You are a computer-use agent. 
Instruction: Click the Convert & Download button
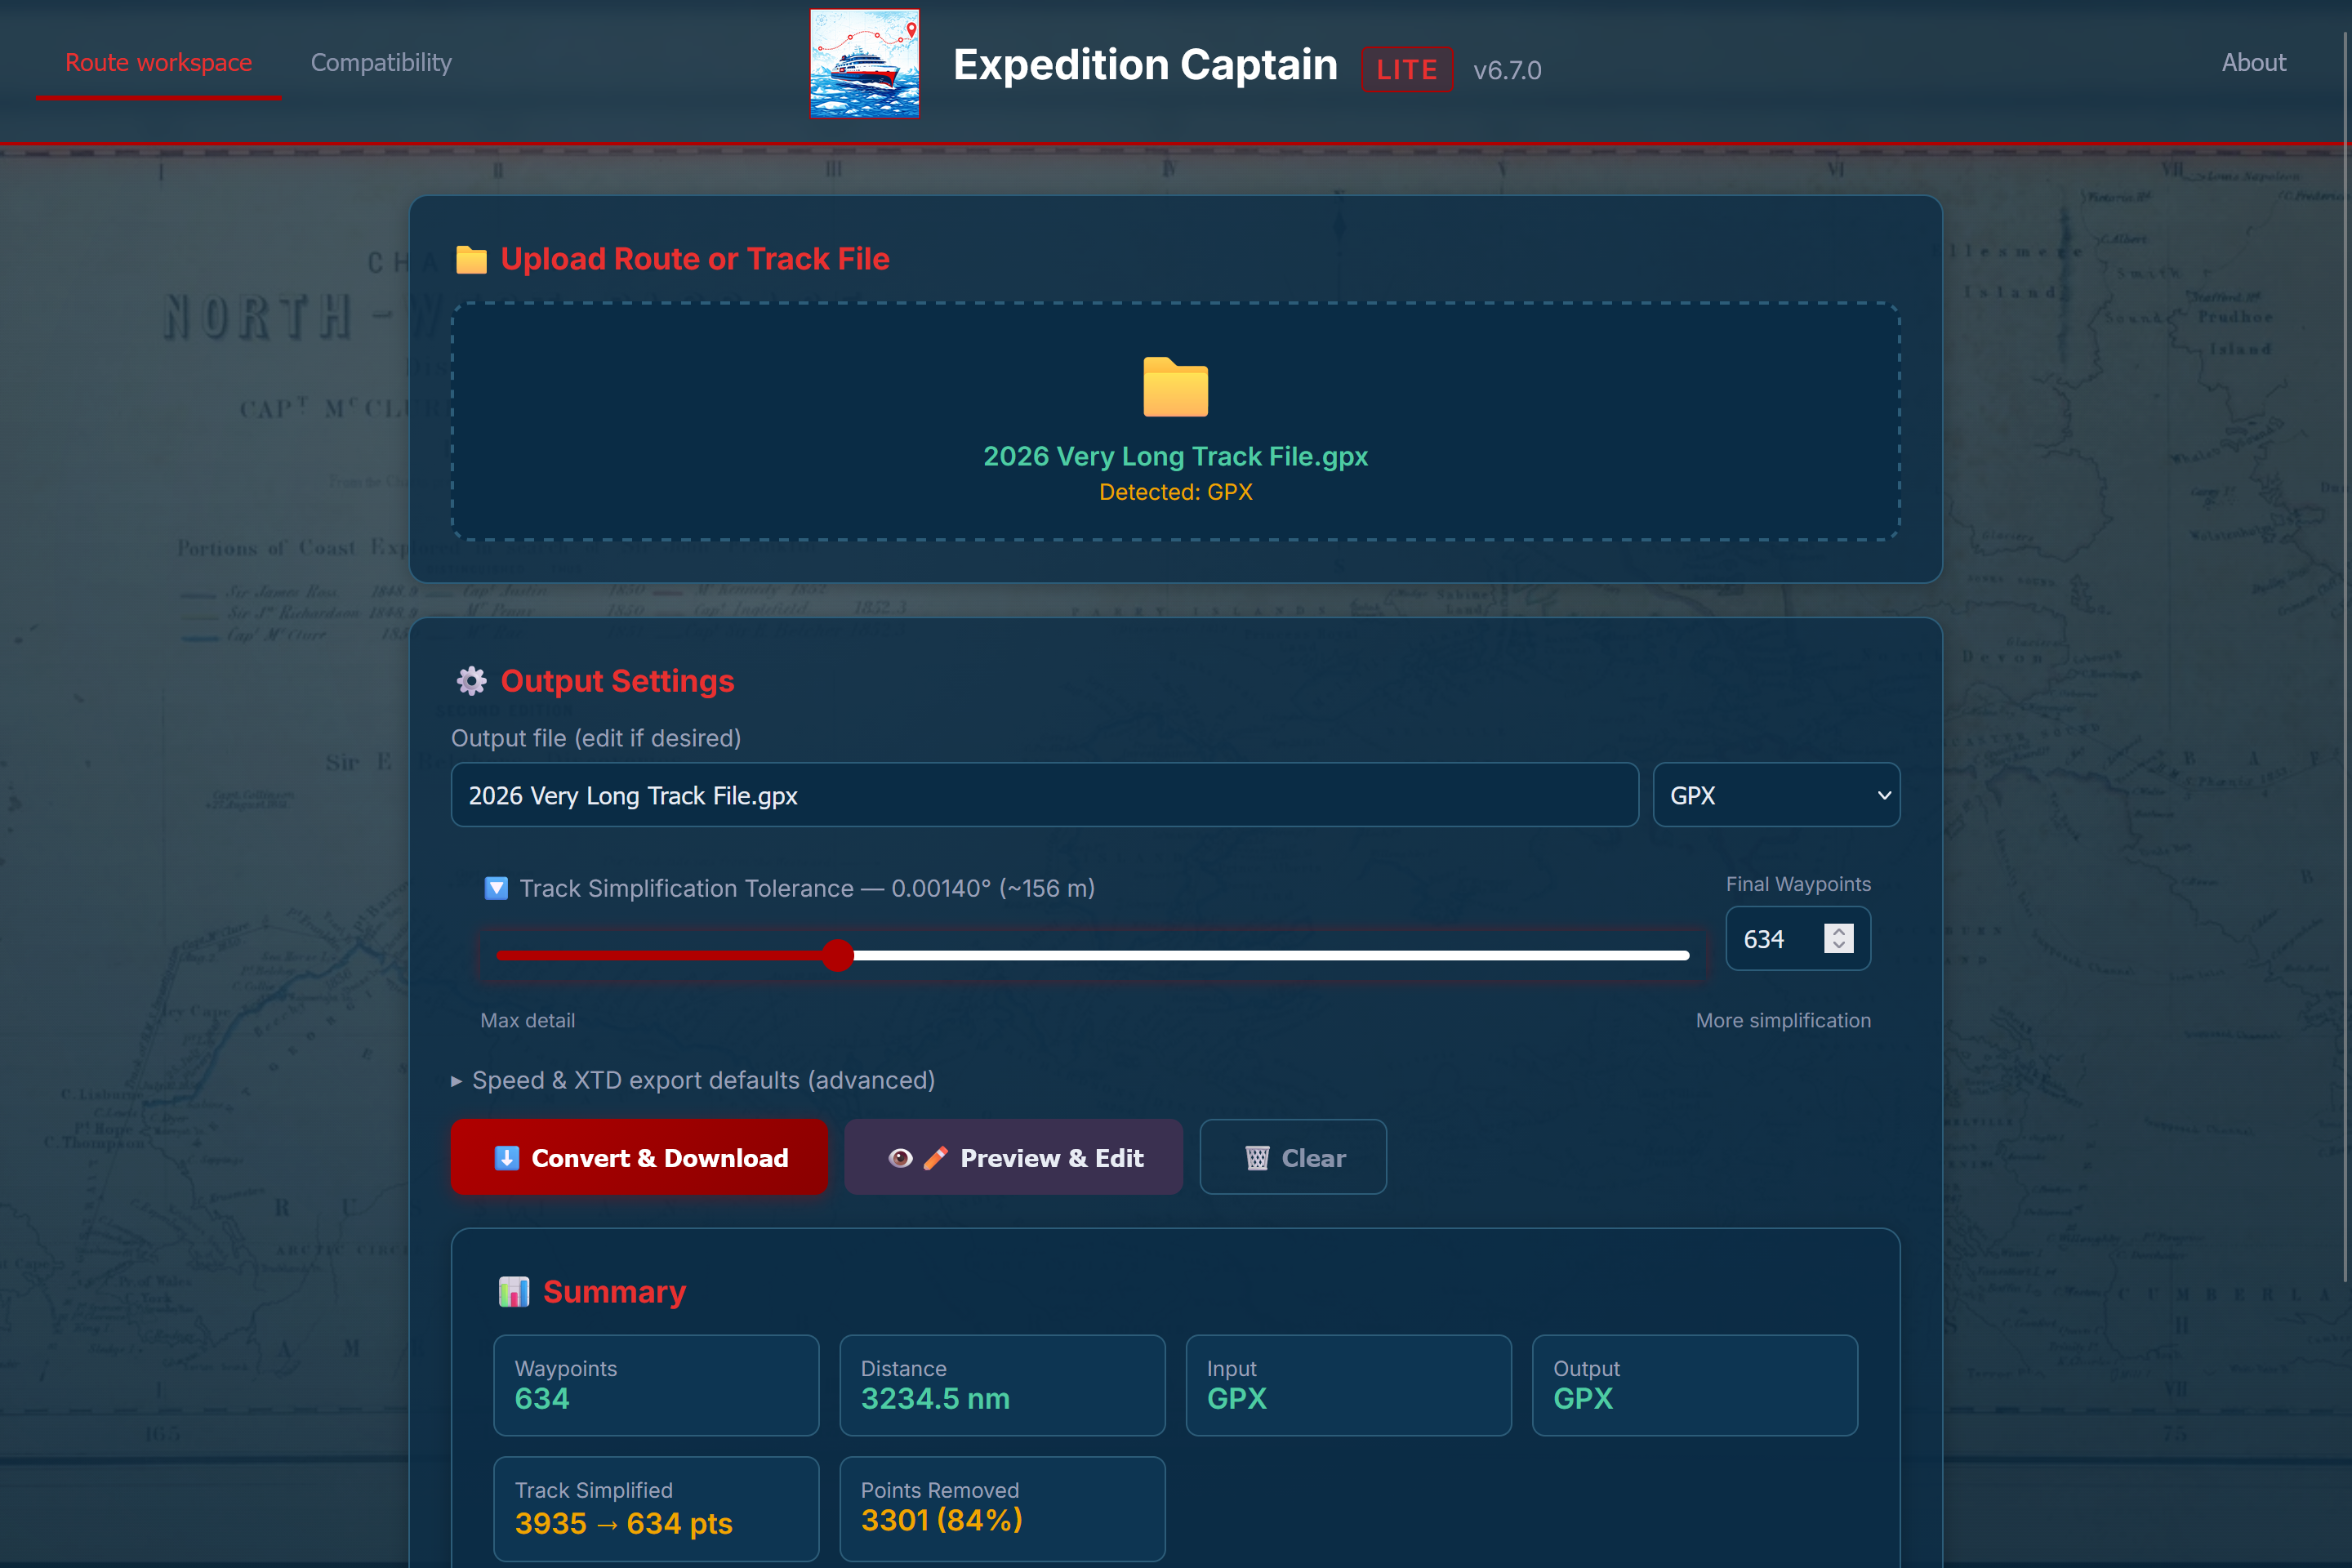(639, 1157)
